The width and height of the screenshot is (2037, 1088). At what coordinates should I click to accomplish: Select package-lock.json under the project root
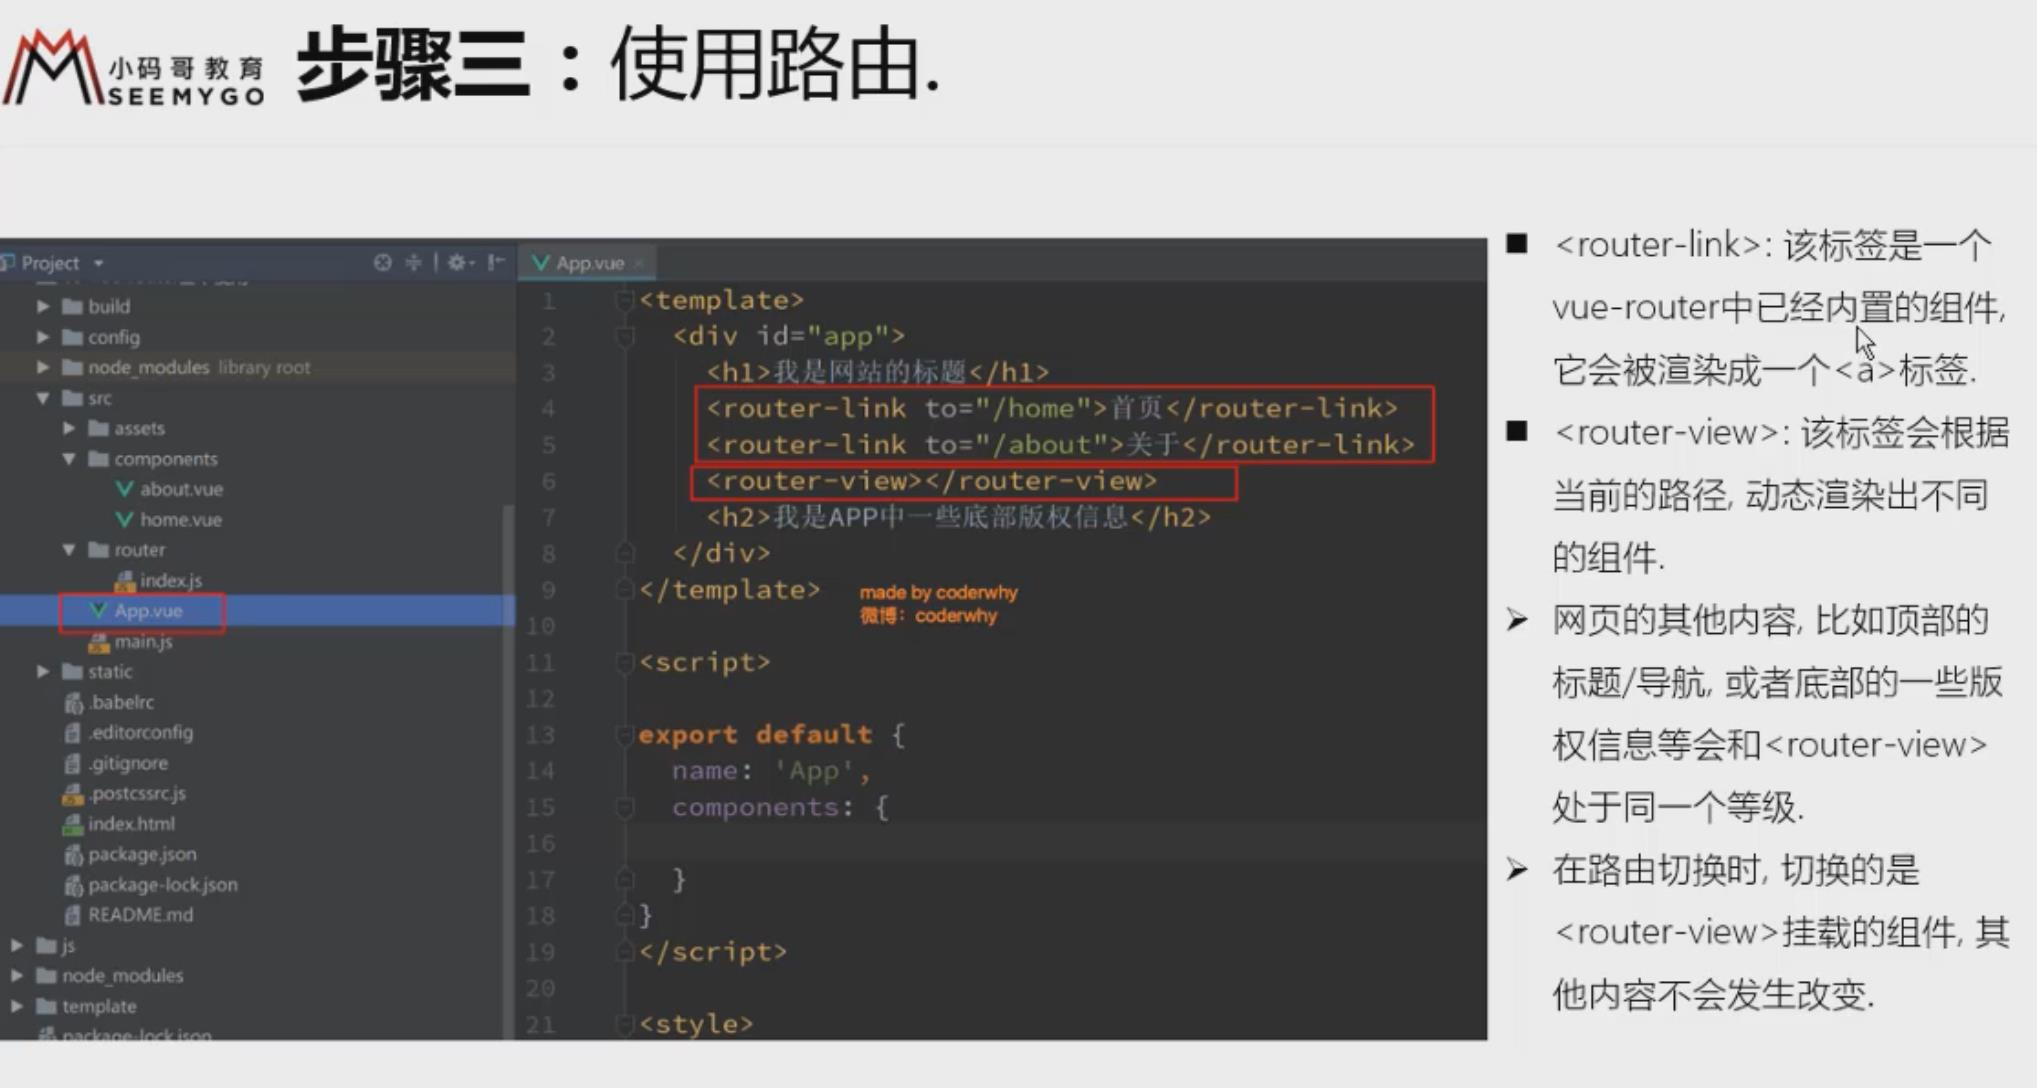163,885
